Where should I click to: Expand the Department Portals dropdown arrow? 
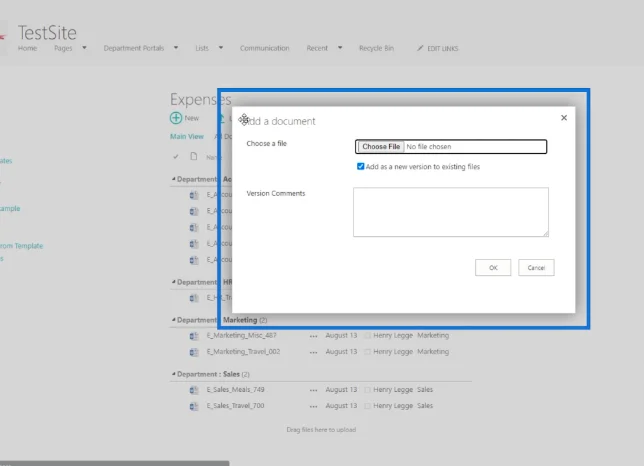point(176,48)
